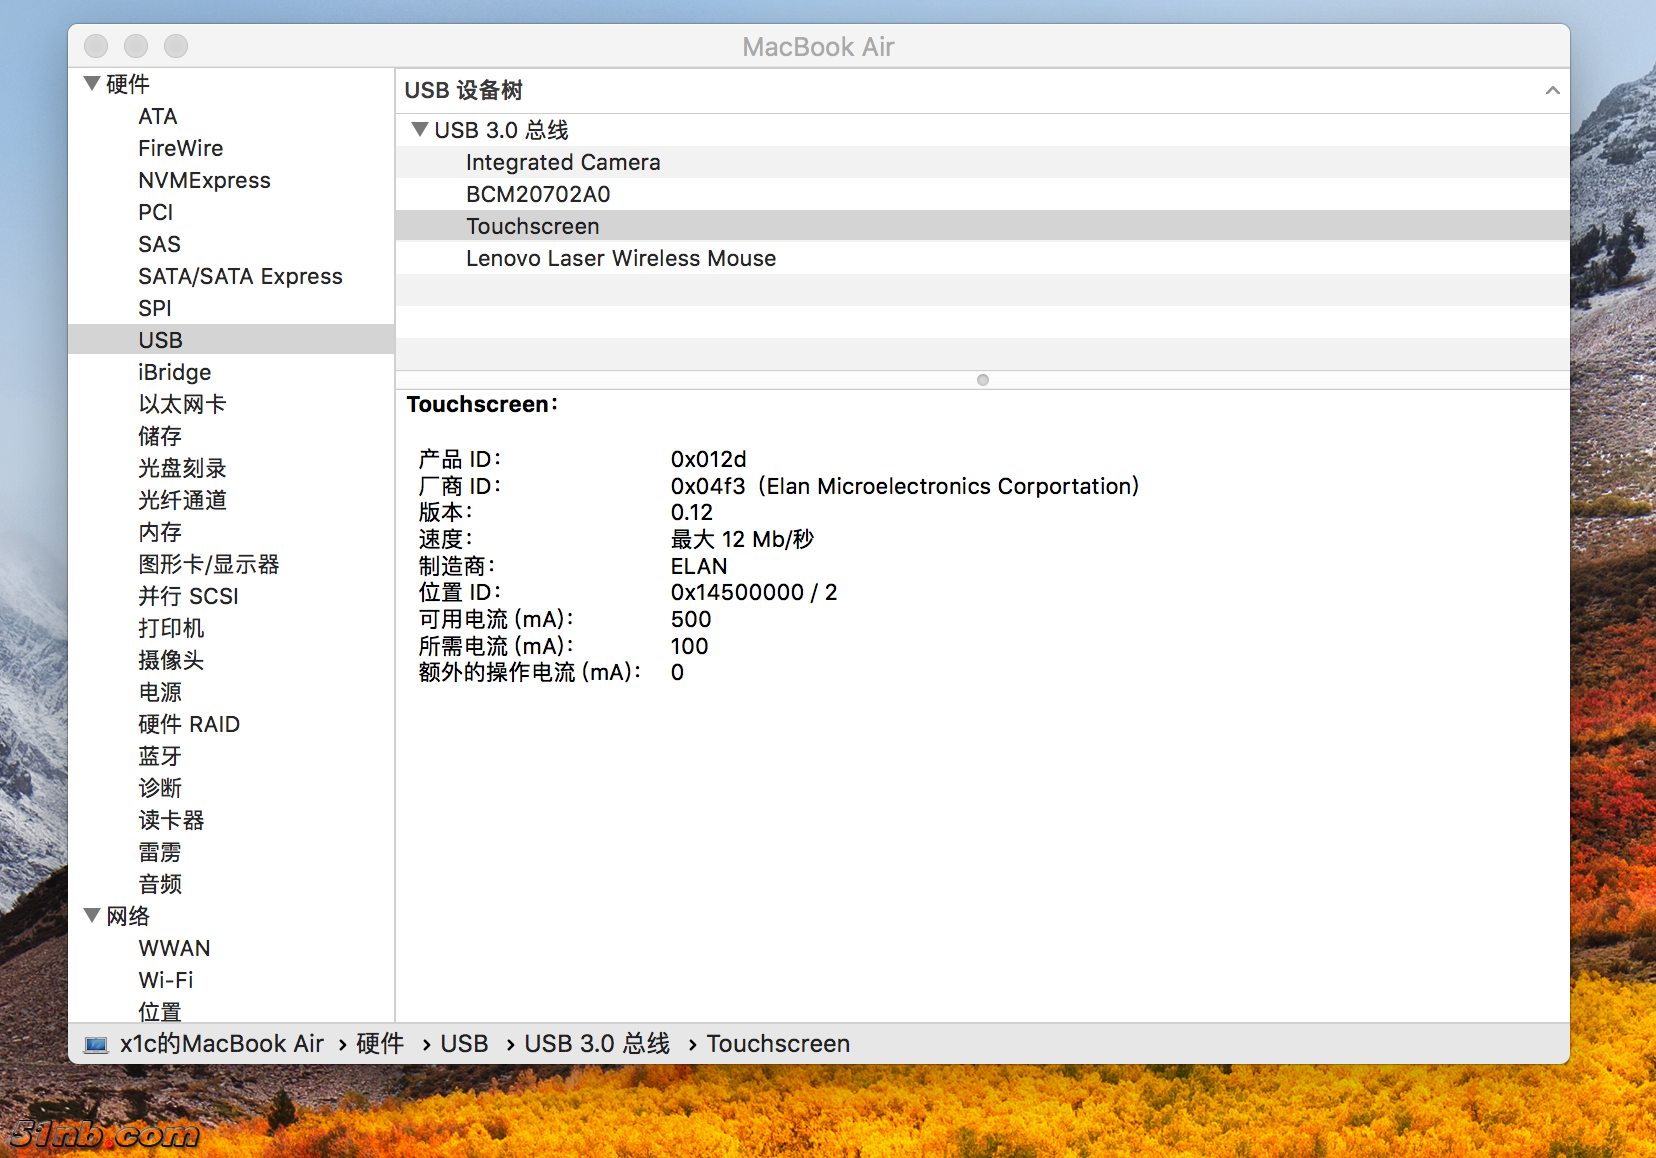Collapse the 硬件 section triangle
The width and height of the screenshot is (1656, 1158).
tap(92, 84)
